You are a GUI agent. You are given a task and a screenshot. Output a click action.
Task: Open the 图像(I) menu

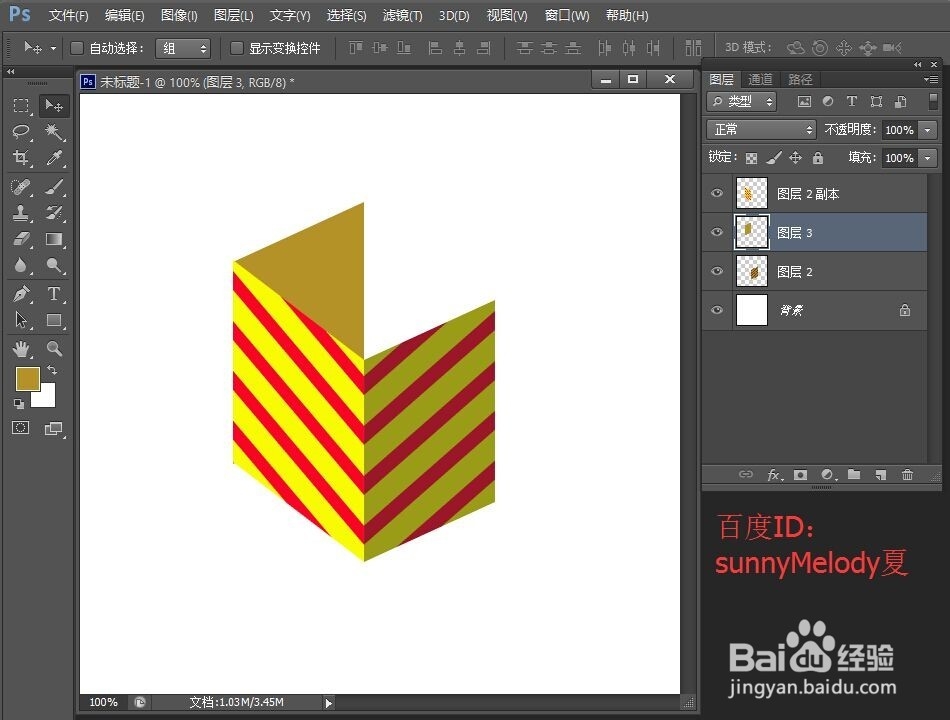click(179, 15)
